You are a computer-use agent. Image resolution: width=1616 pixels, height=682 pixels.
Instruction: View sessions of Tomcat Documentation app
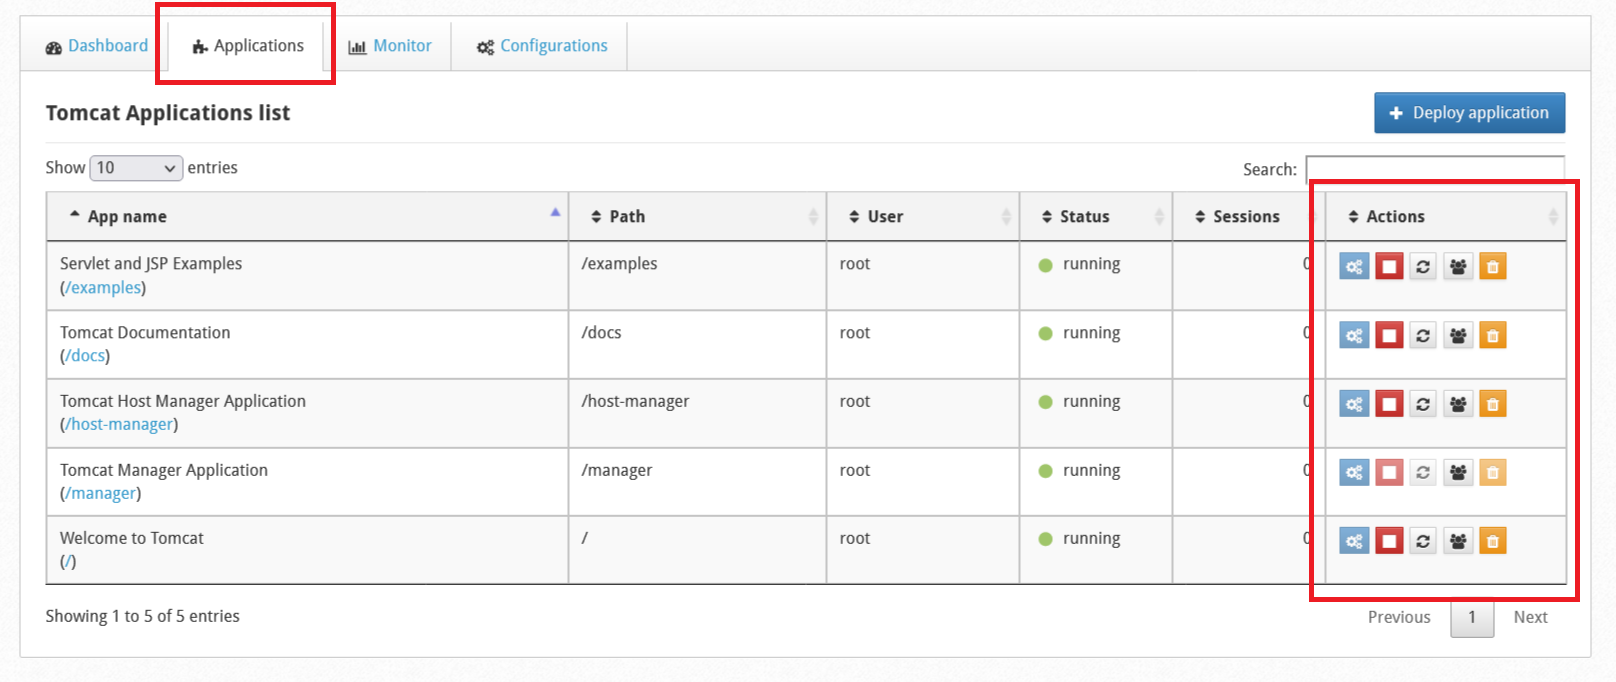click(x=1458, y=336)
